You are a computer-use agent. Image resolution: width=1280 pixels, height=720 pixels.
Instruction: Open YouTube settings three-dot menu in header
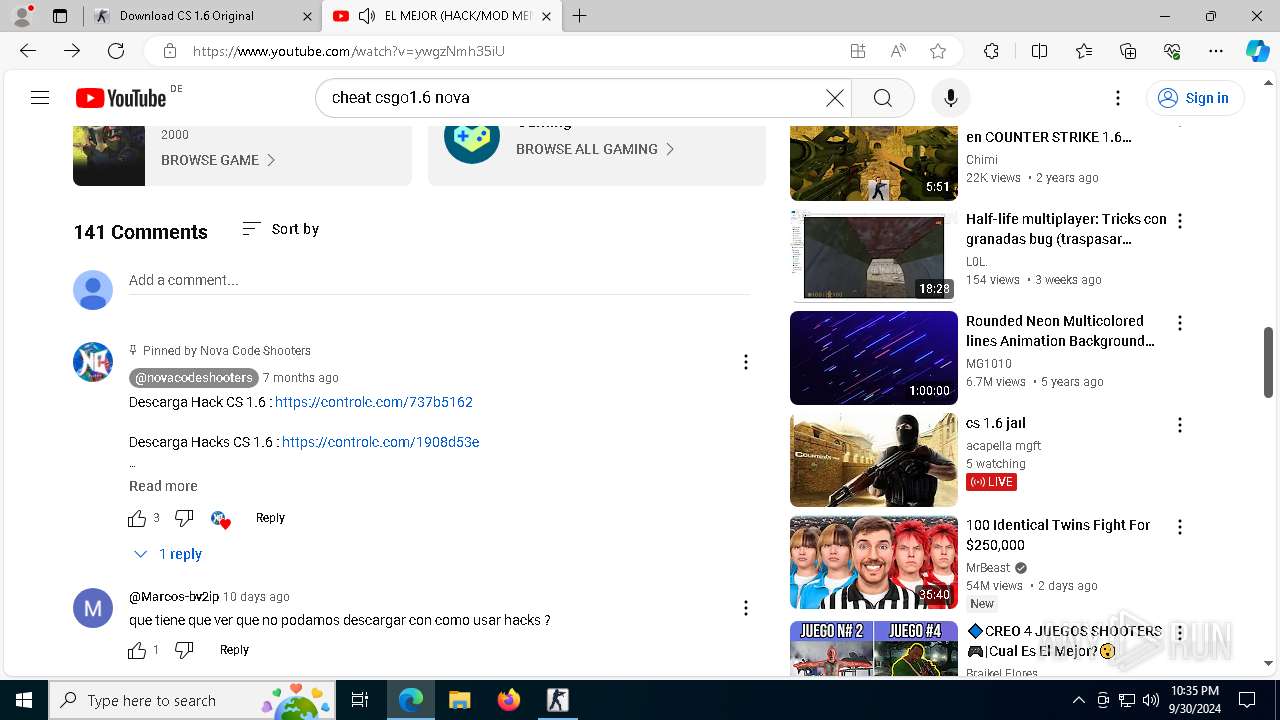1118,97
